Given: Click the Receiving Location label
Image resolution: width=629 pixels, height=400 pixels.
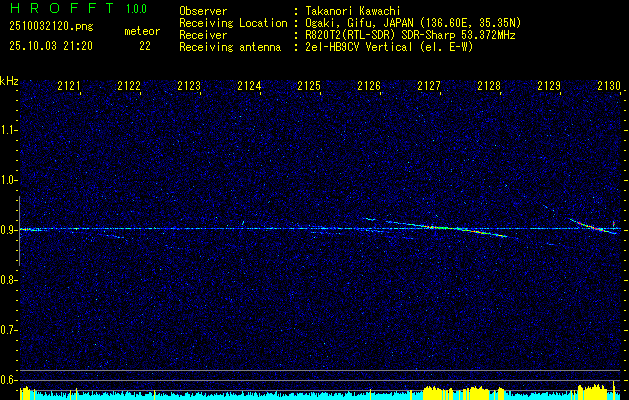Looking at the screenshot, I should click(x=233, y=23).
